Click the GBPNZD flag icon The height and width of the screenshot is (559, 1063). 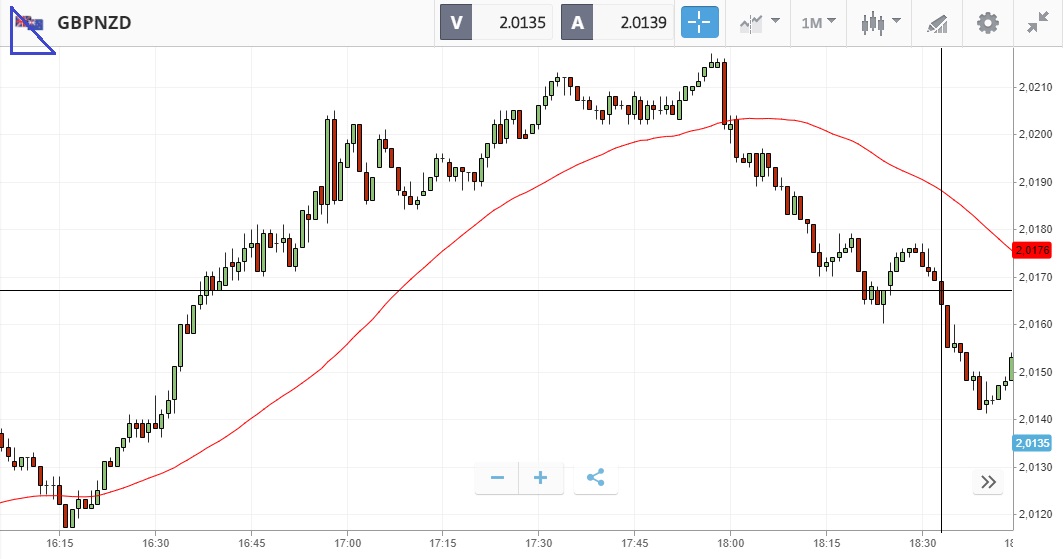[x=28, y=22]
